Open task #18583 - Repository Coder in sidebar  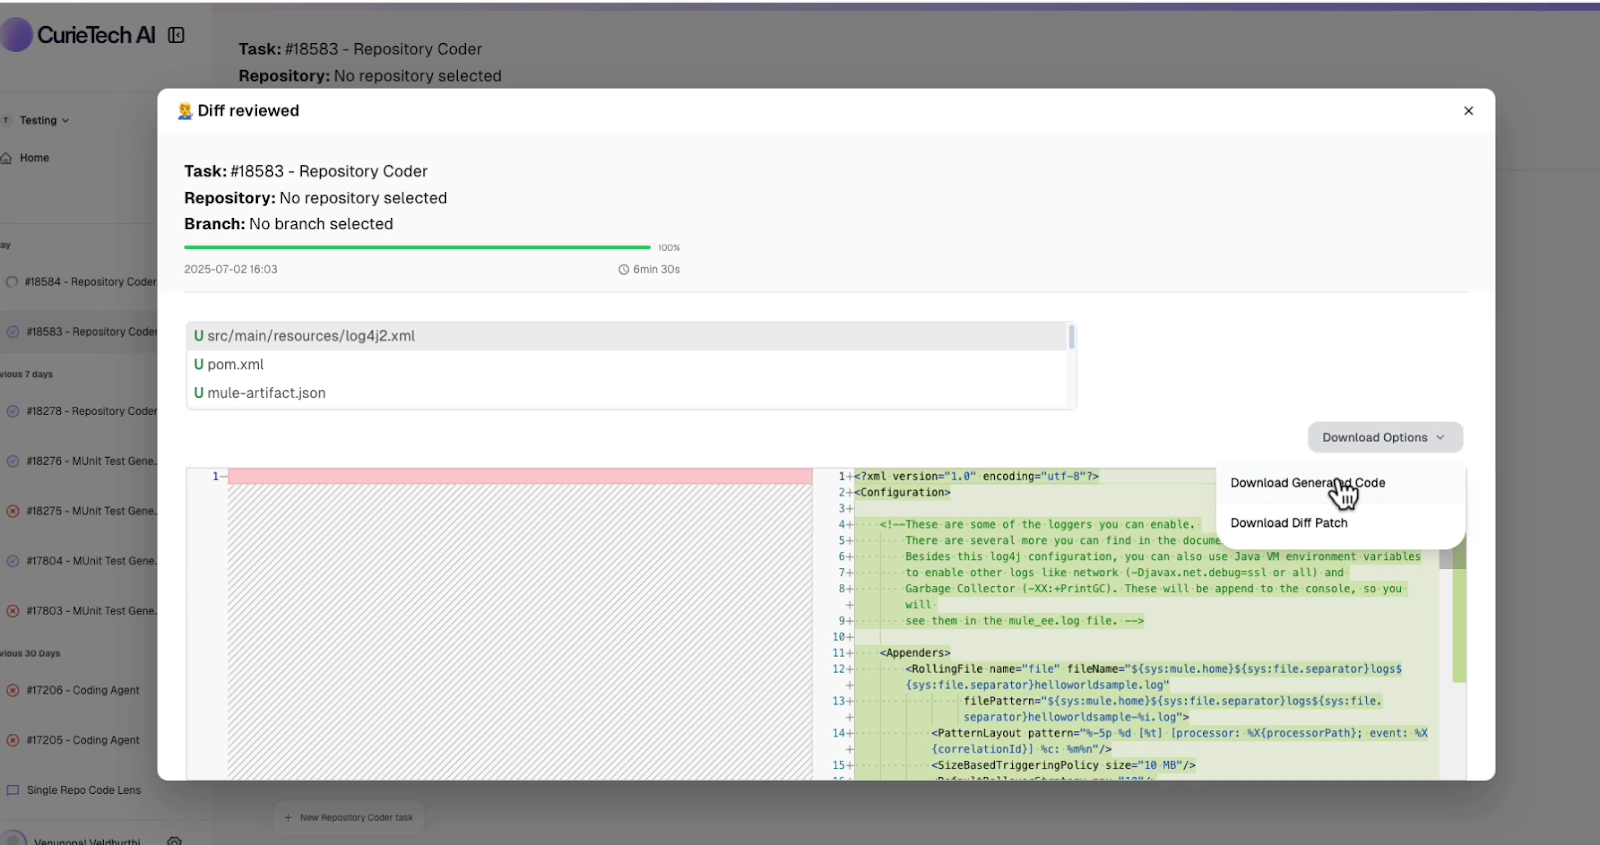[x=91, y=332]
